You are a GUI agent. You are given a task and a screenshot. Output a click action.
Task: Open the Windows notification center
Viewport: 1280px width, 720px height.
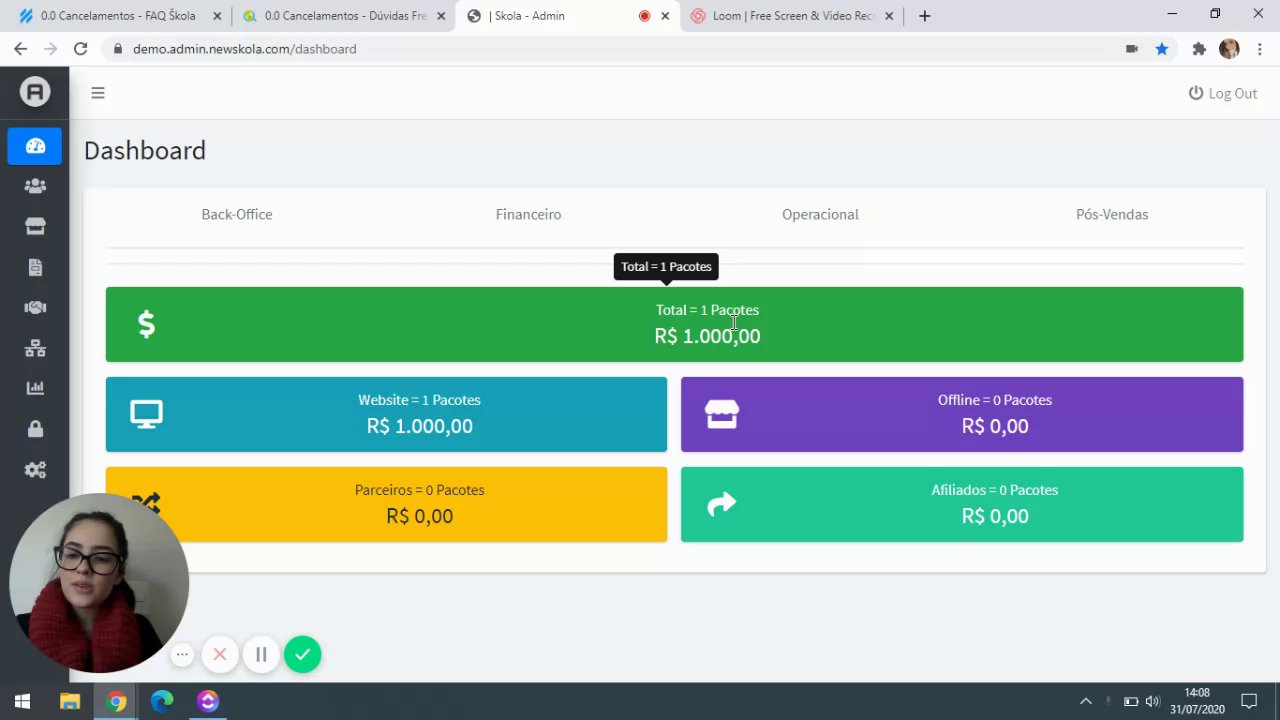click(1249, 702)
